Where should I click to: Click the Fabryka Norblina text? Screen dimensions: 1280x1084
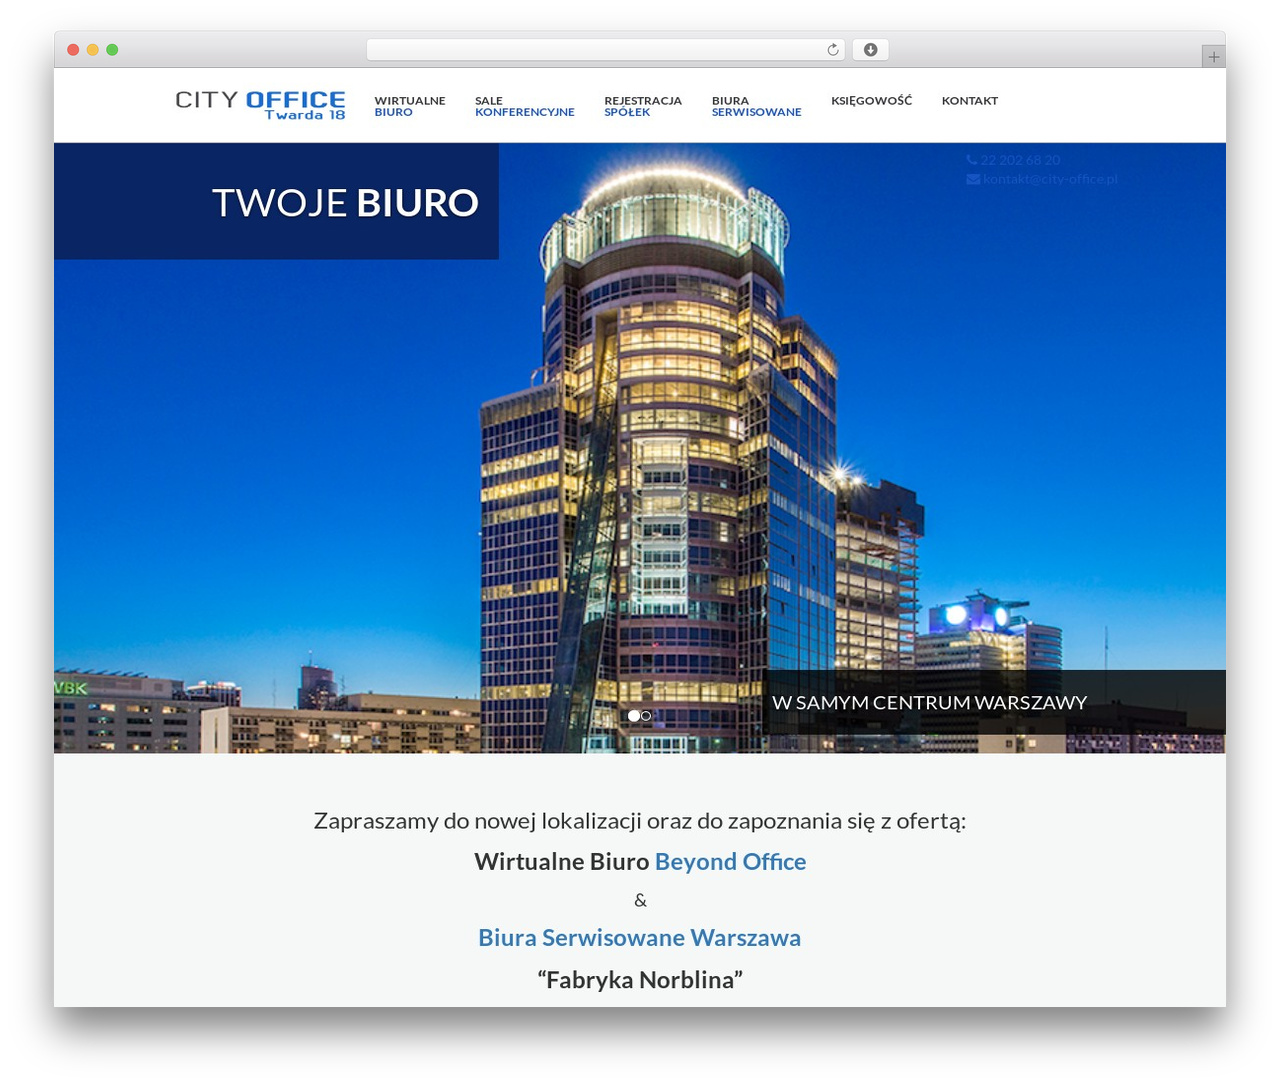tap(640, 979)
